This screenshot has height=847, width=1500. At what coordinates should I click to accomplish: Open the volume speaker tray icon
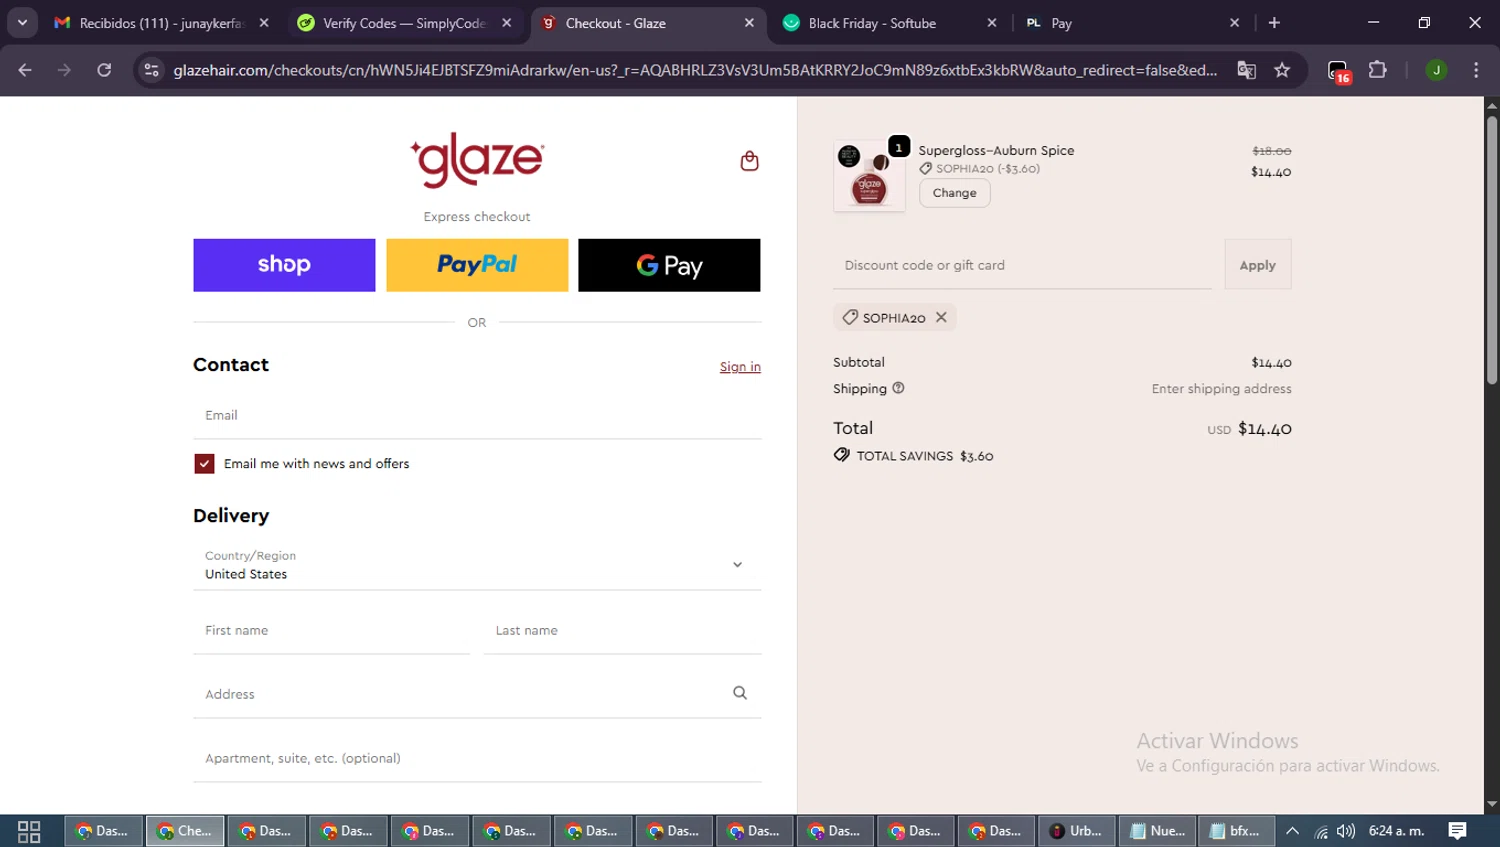coord(1346,831)
